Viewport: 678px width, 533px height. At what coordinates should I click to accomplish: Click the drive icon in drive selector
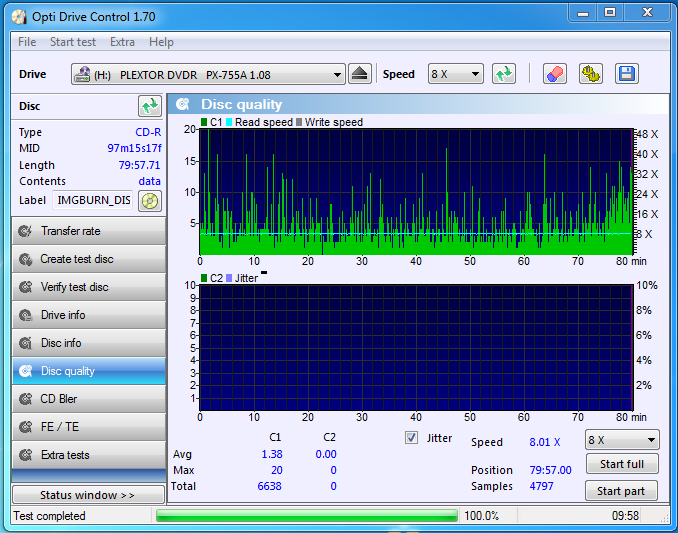coord(82,74)
